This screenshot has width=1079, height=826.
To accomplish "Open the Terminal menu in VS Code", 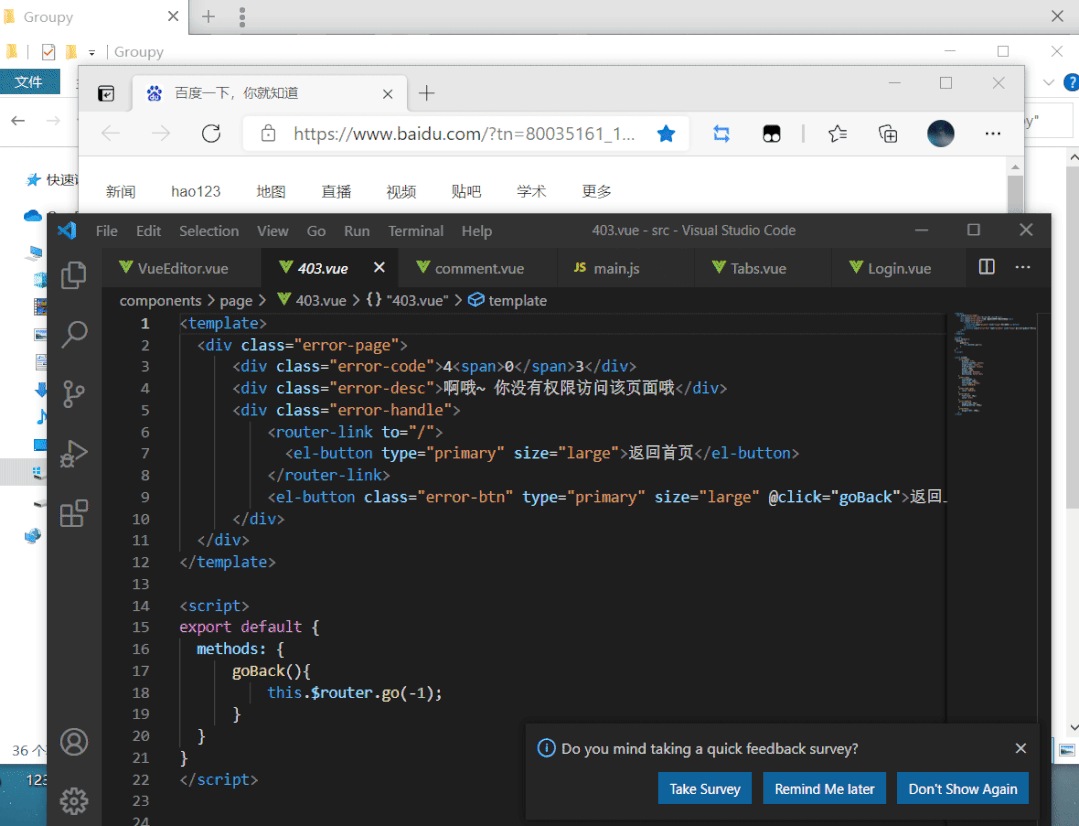I will [x=416, y=231].
